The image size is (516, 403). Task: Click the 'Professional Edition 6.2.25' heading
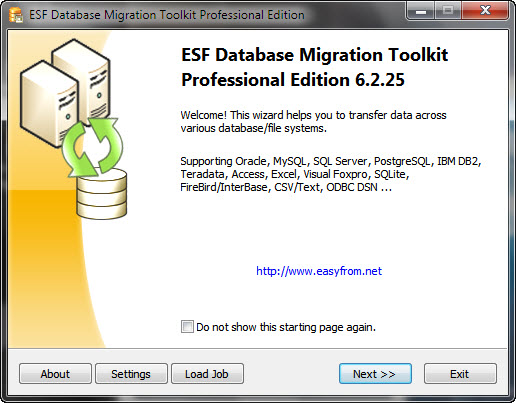pyautogui.click(x=293, y=80)
